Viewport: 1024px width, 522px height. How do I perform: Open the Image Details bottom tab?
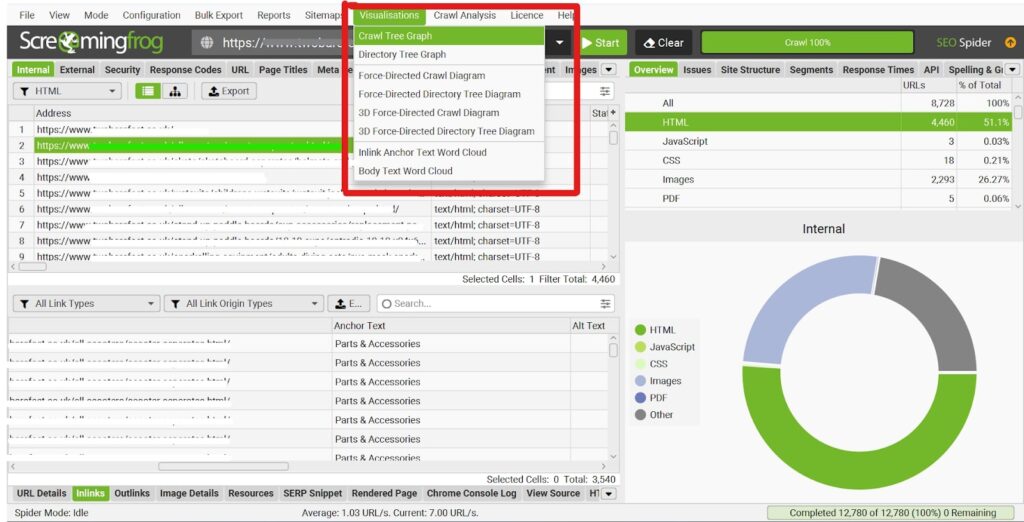(x=189, y=494)
